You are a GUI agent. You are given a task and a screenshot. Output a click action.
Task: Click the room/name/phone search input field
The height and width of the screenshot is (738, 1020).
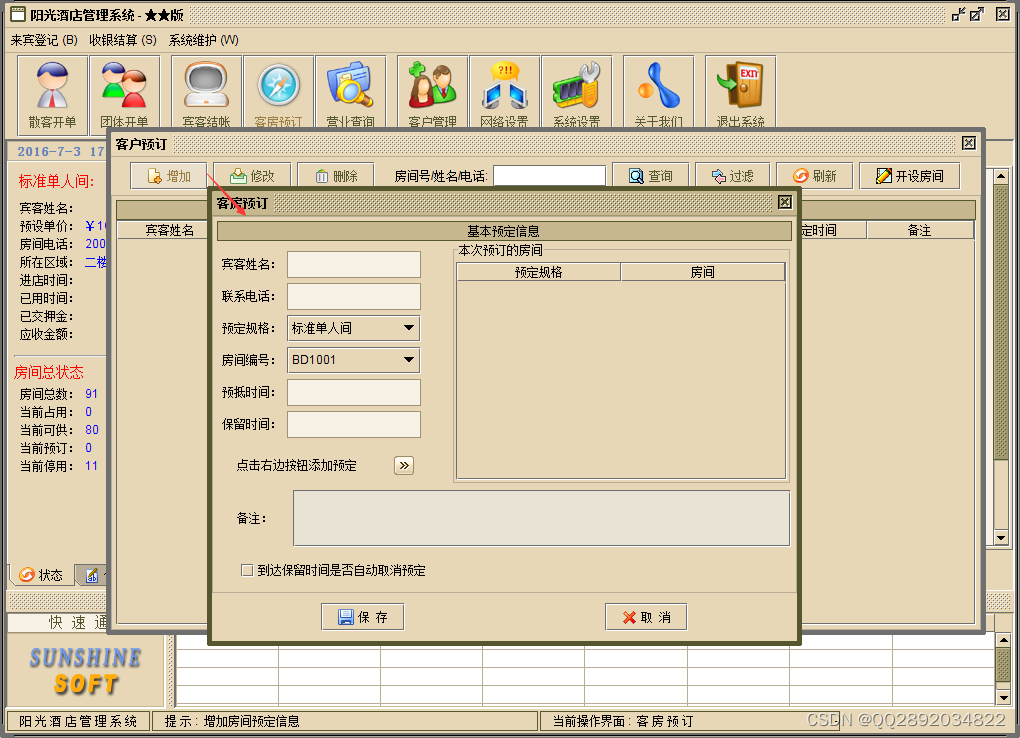tap(547, 174)
